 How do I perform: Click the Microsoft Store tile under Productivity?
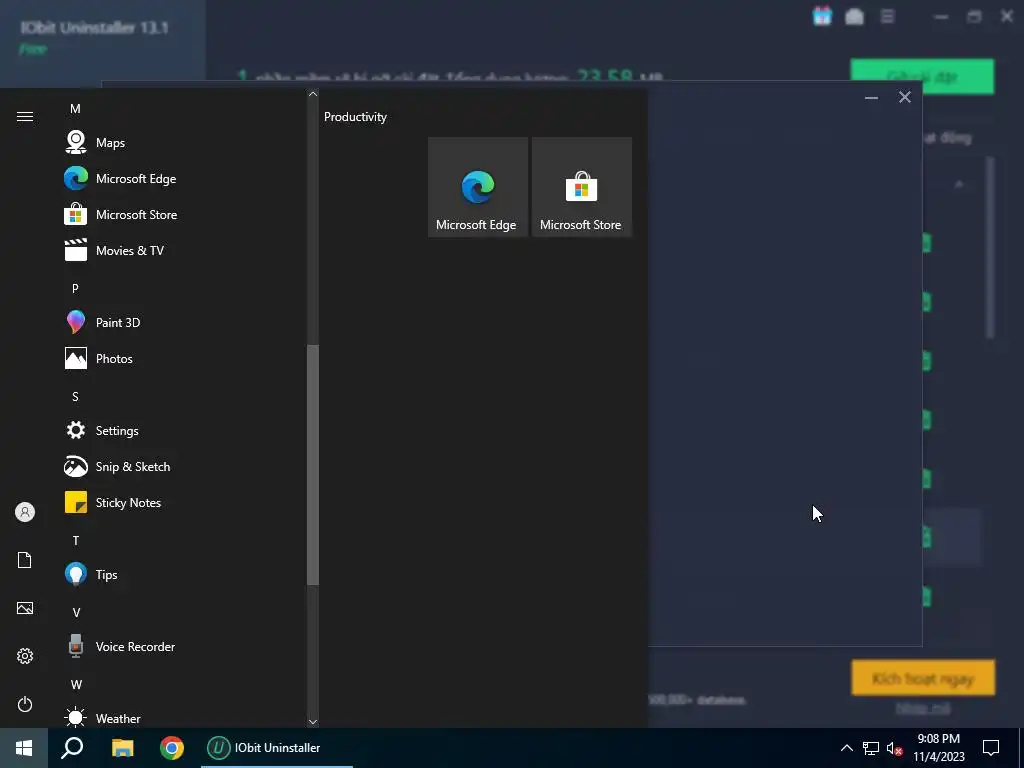click(582, 187)
